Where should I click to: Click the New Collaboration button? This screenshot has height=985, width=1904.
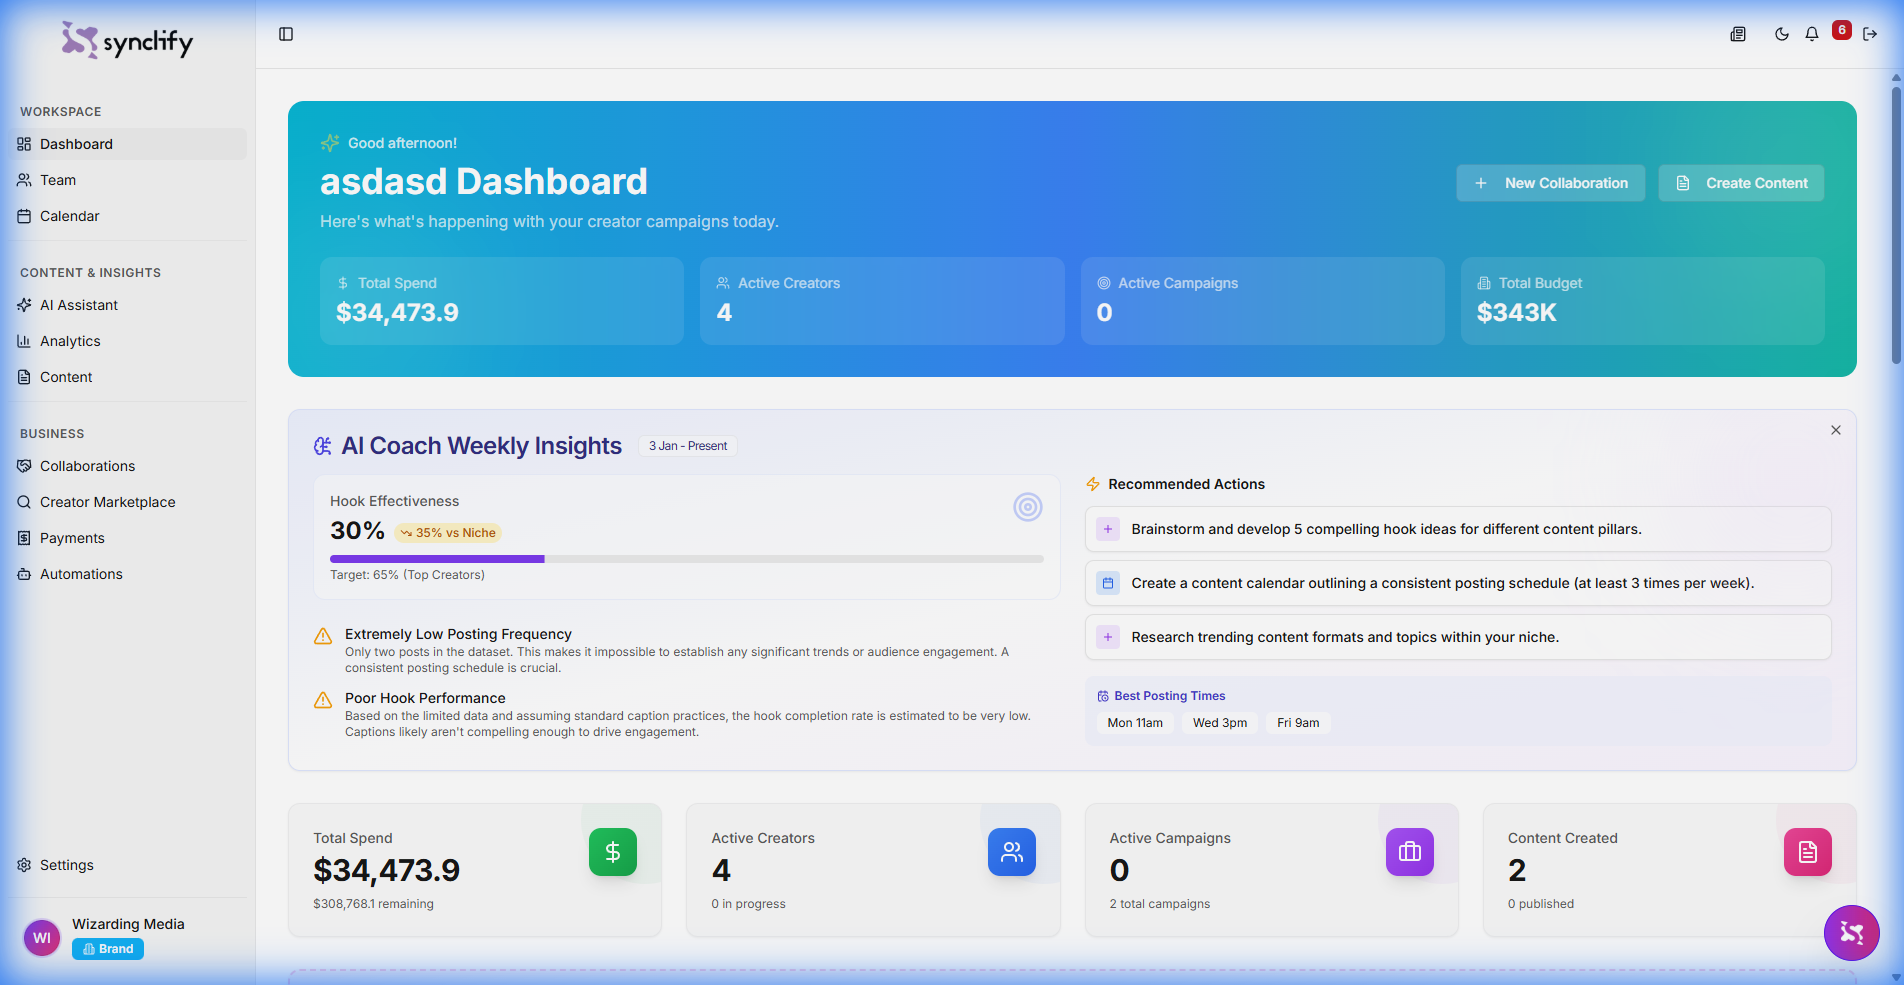[x=1550, y=183]
